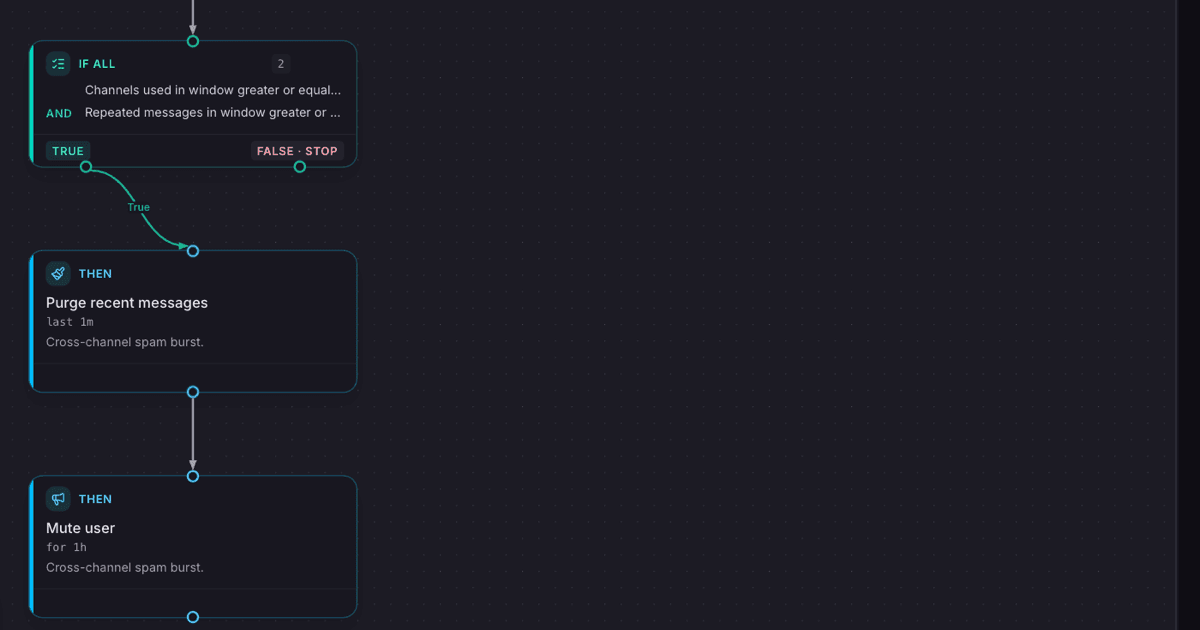The image size is (1200, 630).
Task: Click the 'True' edge label on connector
Action: coord(138,207)
